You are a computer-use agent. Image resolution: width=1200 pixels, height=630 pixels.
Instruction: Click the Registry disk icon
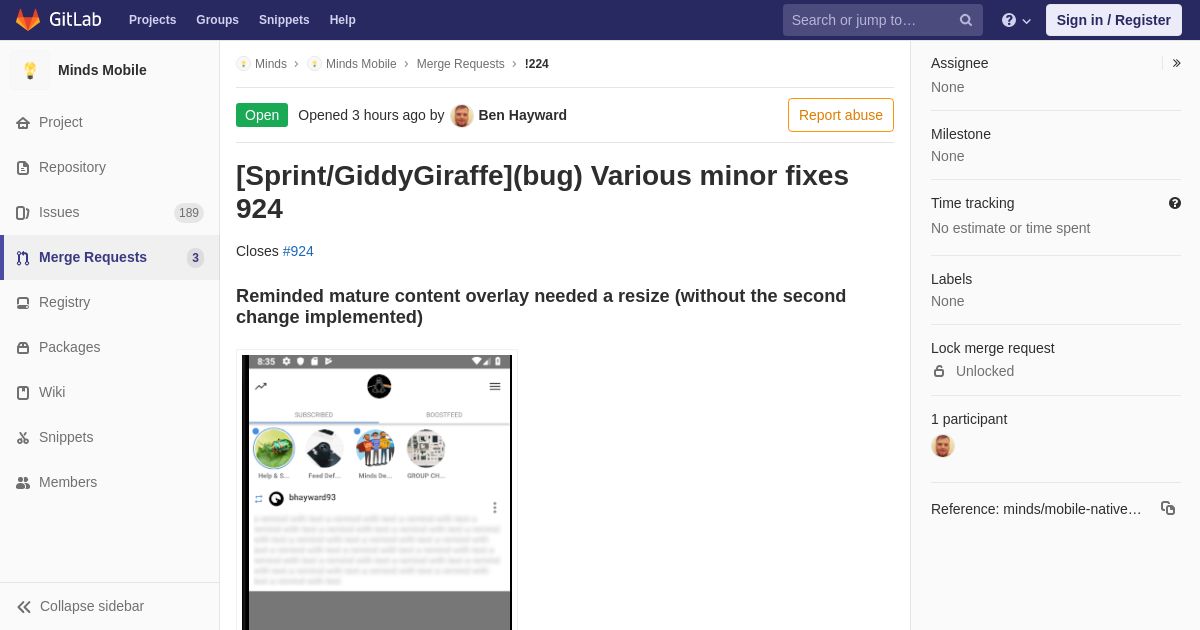click(x=23, y=302)
